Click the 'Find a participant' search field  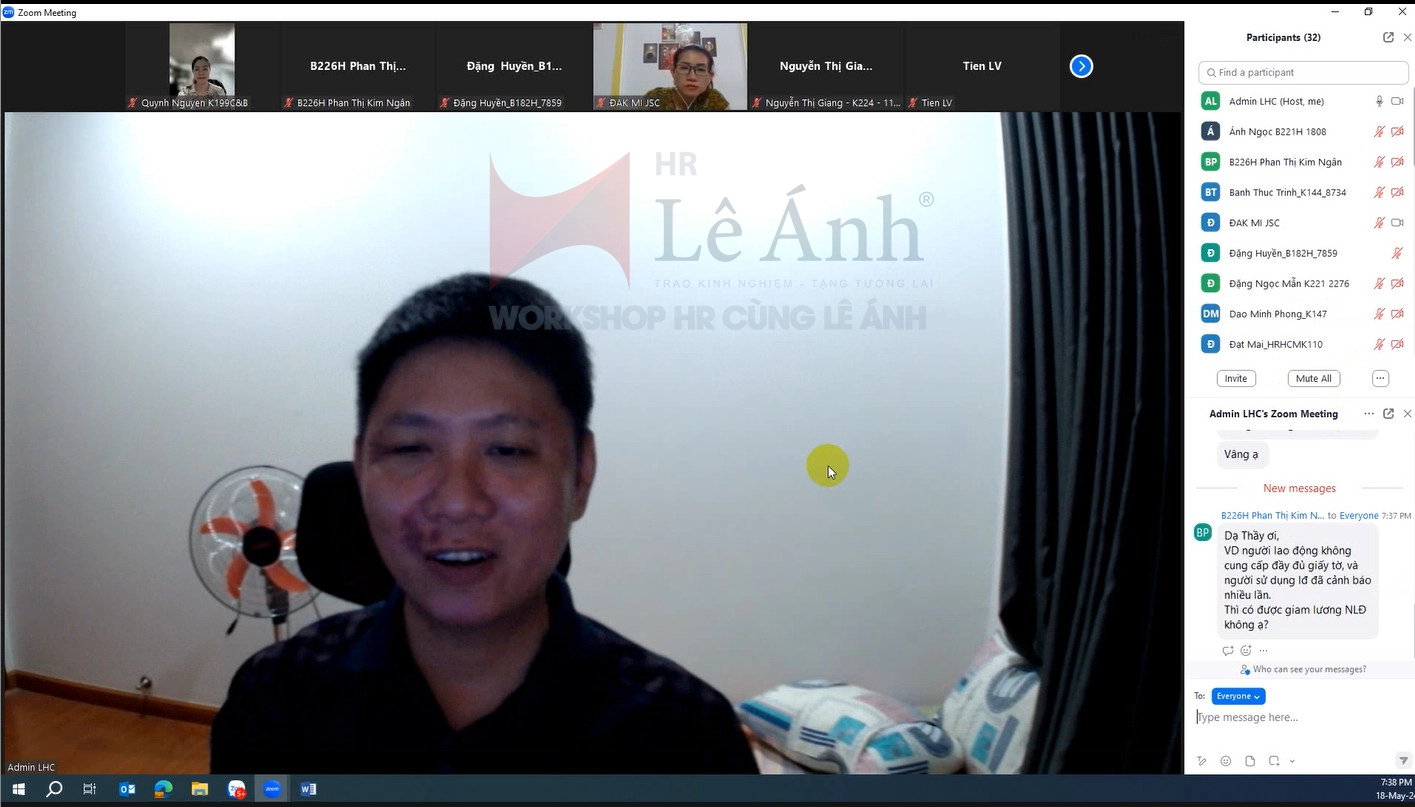tap(1303, 72)
